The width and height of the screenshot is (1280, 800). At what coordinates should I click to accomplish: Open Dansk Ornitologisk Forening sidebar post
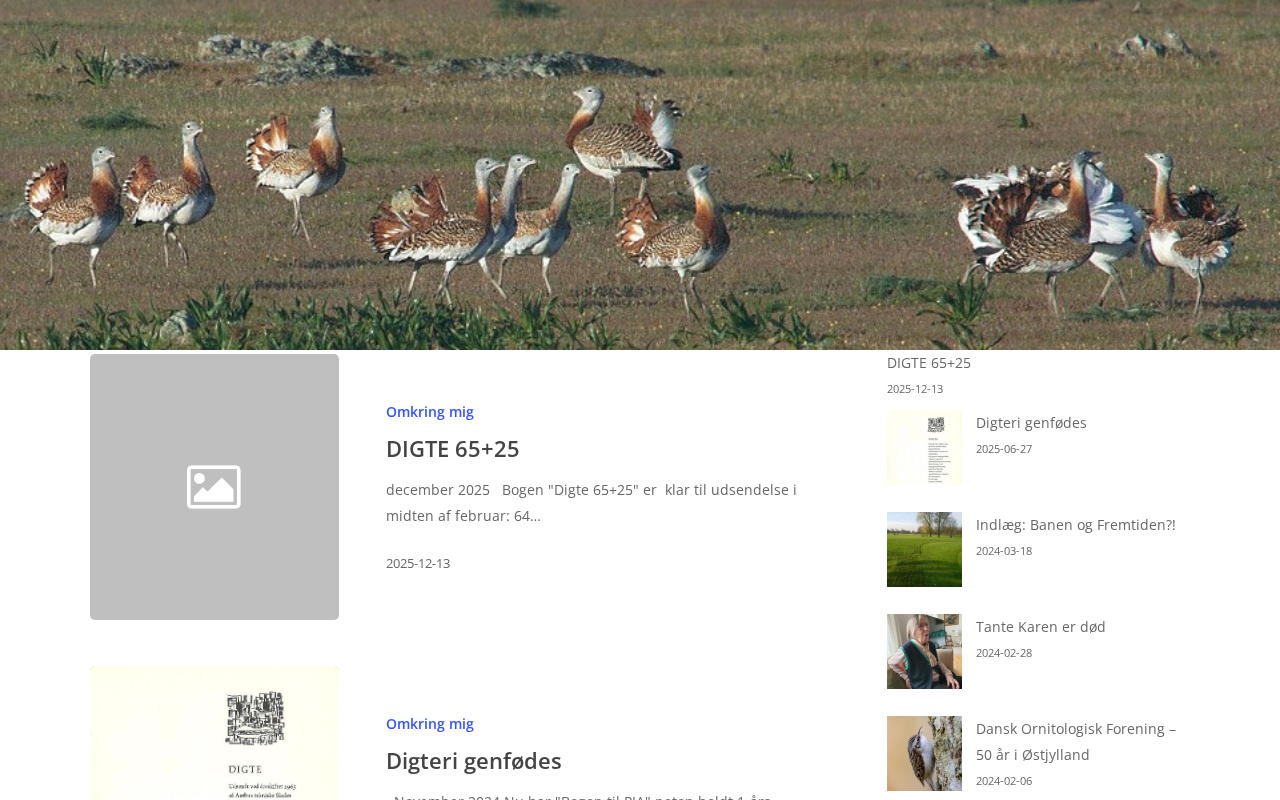click(x=1076, y=742)
